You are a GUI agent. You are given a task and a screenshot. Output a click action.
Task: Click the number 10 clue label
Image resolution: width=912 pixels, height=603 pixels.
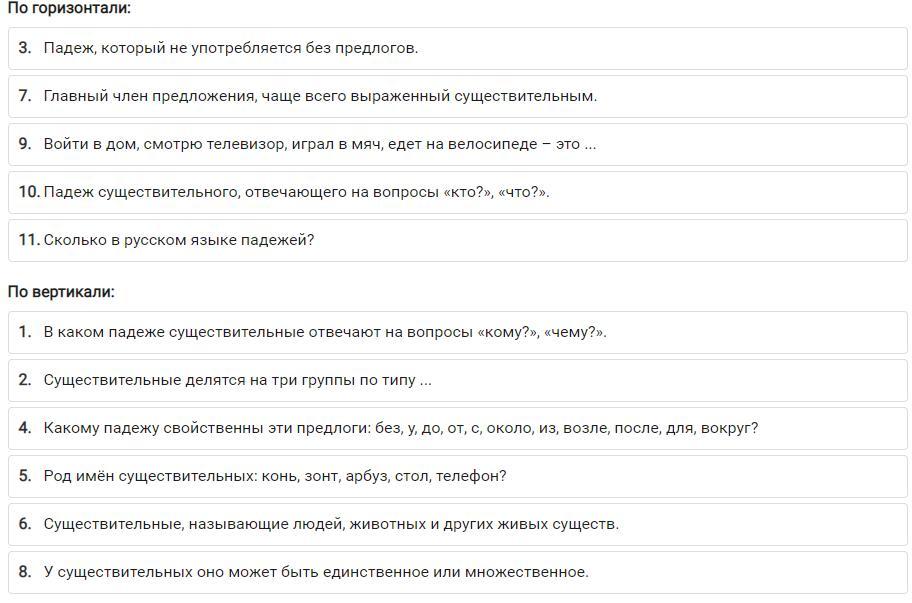click(x=29, y=191)
